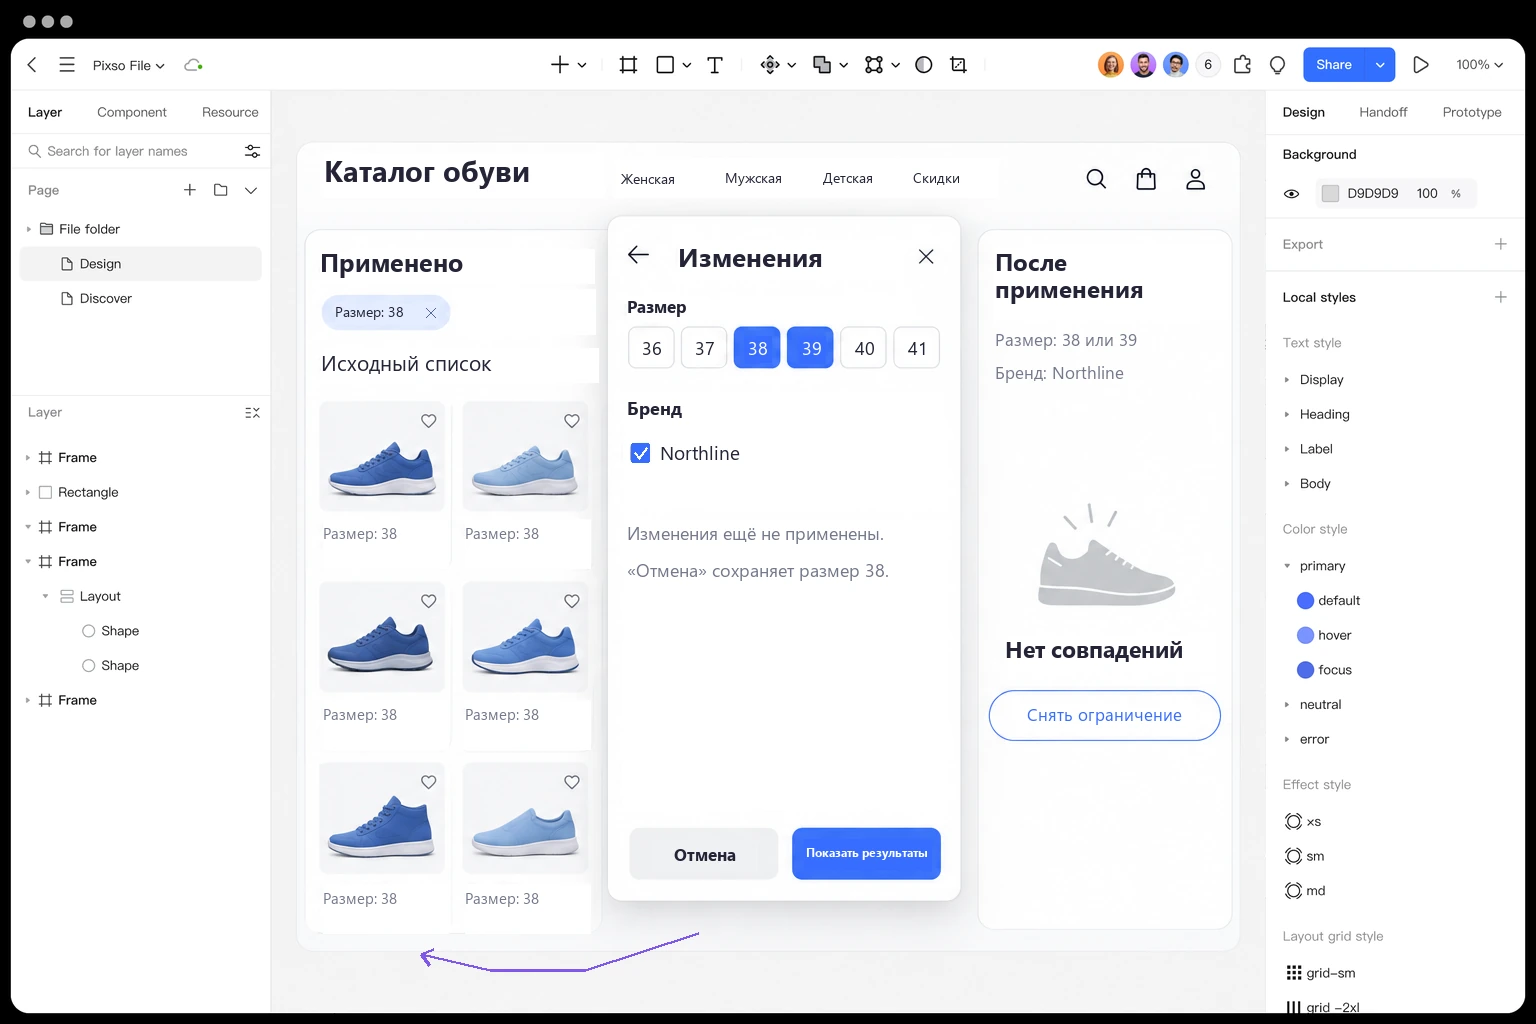1536x1024 pixels.
Task: Click the Present play icon
Action: point(1420,65)
